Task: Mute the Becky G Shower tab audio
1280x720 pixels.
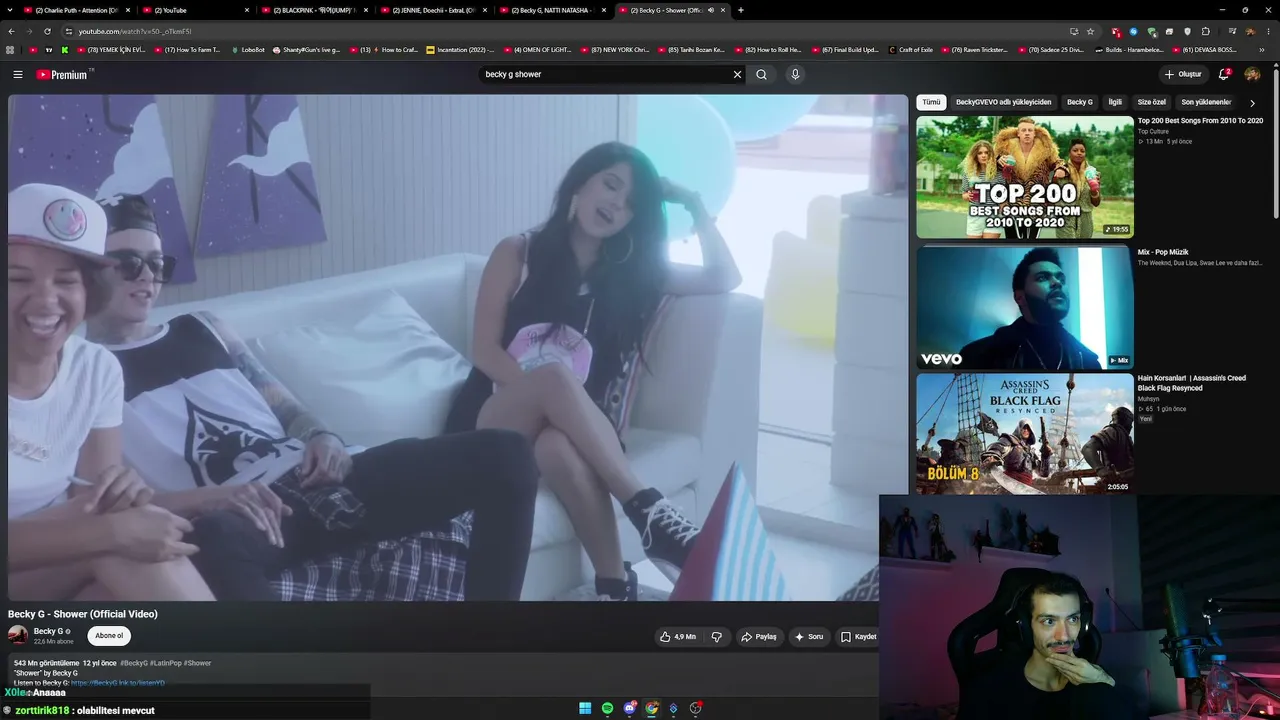Action: tap(711, 10)
